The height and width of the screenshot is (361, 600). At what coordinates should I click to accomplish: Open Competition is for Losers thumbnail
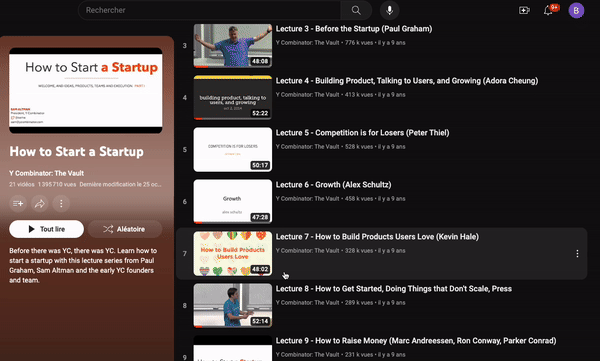[x=233, y=150]
